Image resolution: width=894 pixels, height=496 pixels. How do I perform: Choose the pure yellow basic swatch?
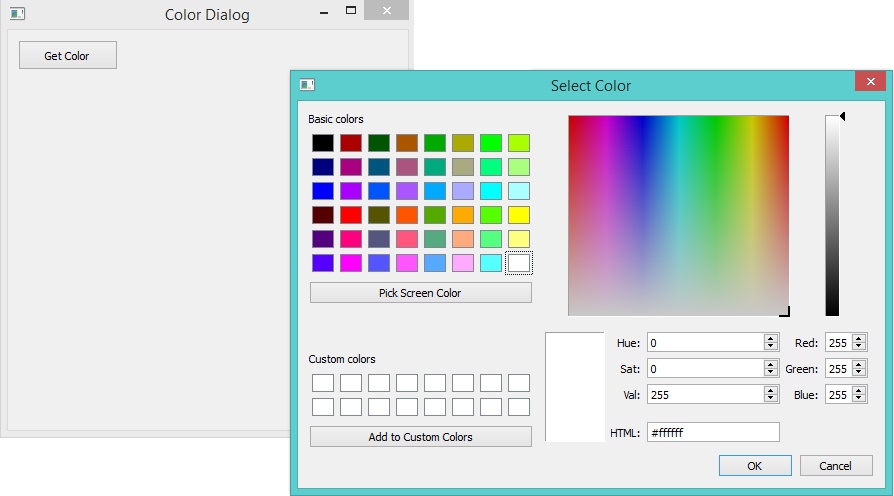[x=518, y=215]
